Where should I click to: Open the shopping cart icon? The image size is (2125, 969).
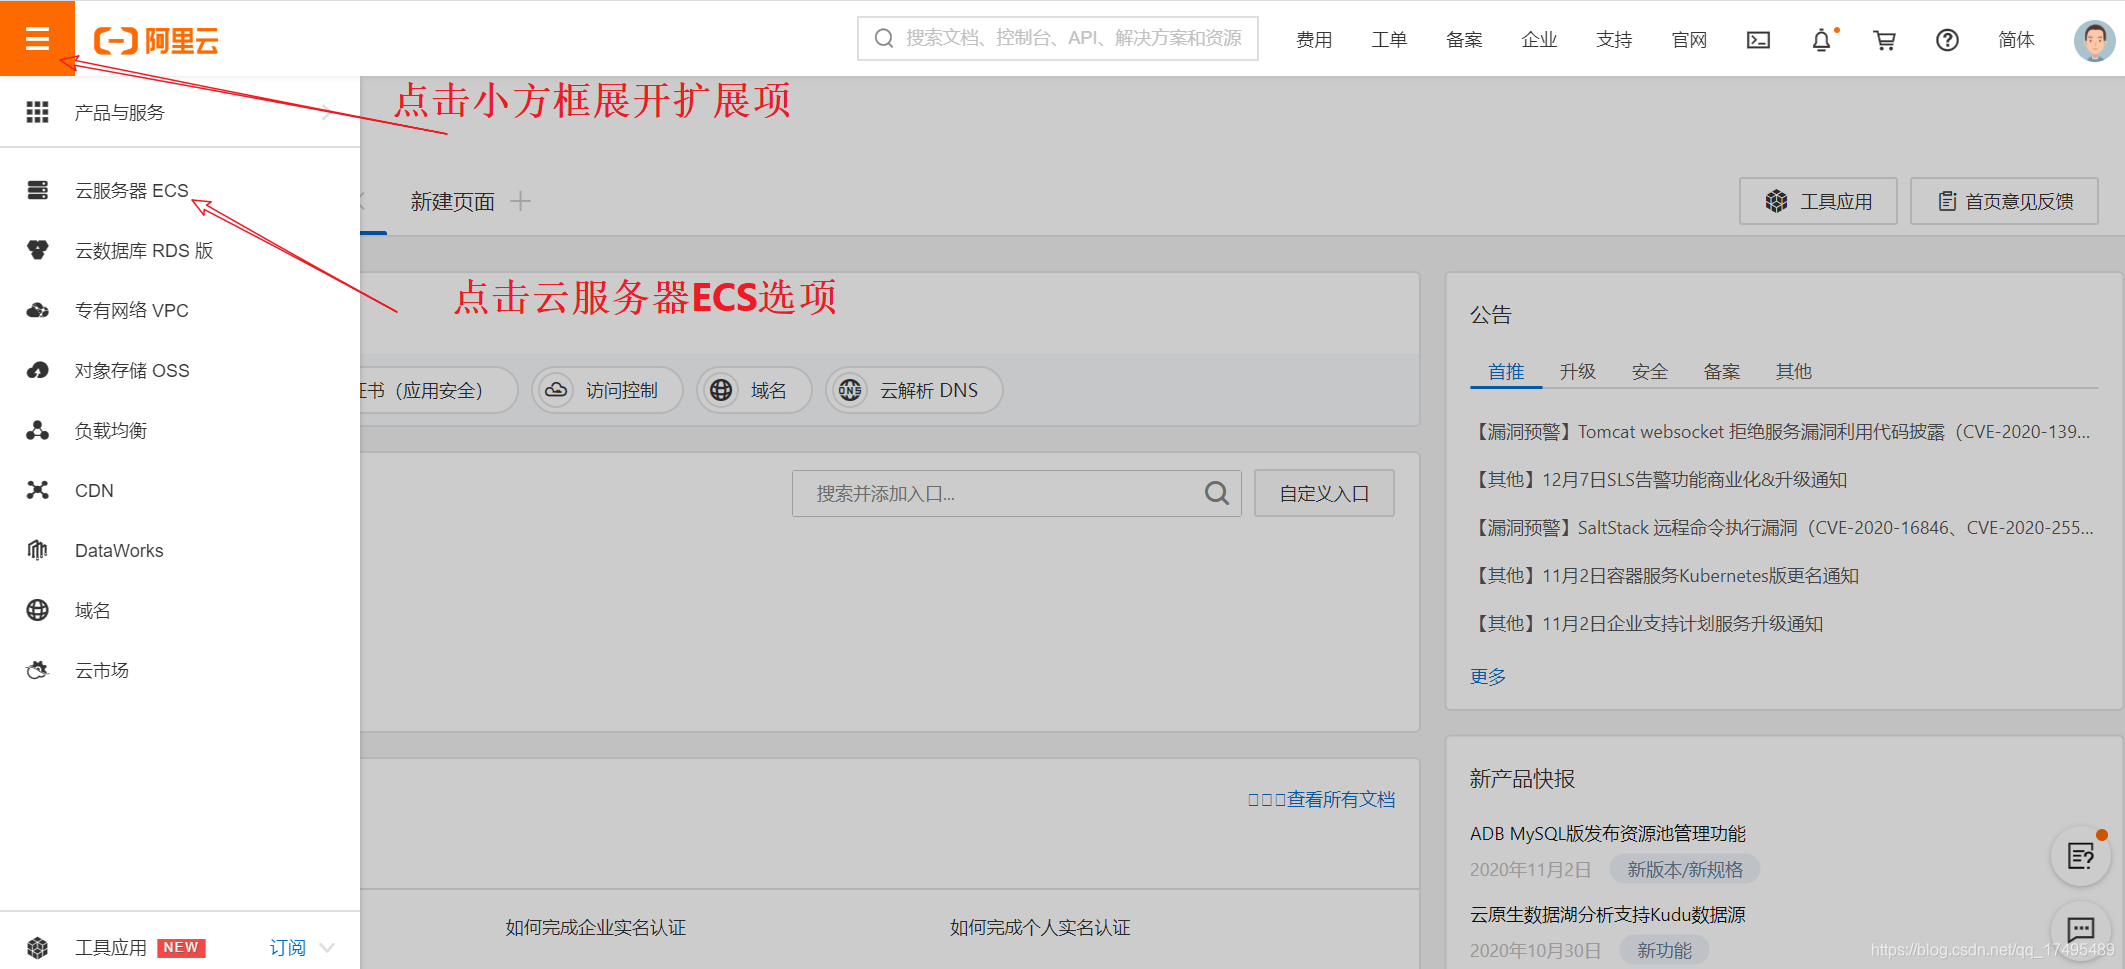point(1884,40)
